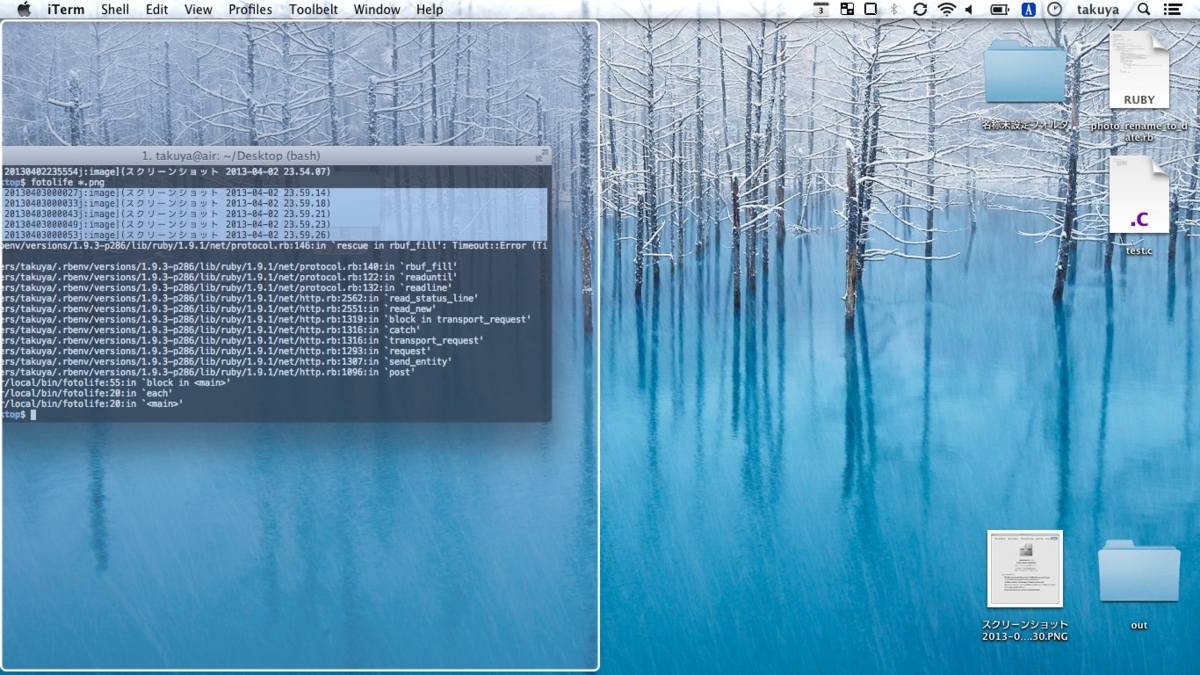
Task: Open the Bluetooth status menu
Action: pos(896,9)
